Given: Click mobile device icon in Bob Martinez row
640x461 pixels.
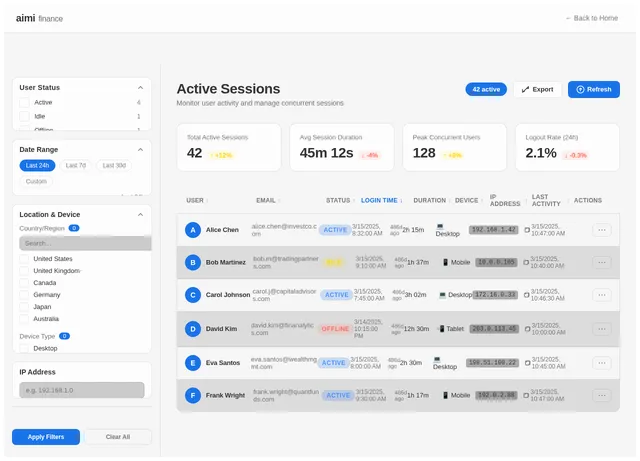Looking at the screenshot, I should [445, 262].
